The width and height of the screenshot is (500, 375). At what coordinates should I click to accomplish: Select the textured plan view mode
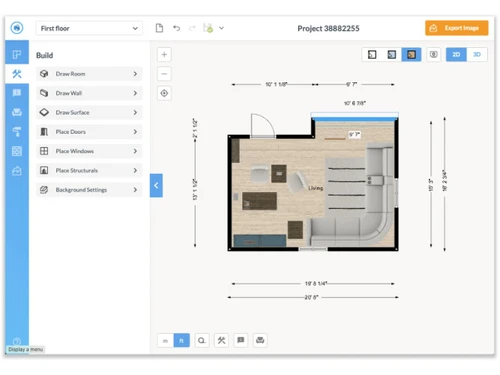pos(411,54)
